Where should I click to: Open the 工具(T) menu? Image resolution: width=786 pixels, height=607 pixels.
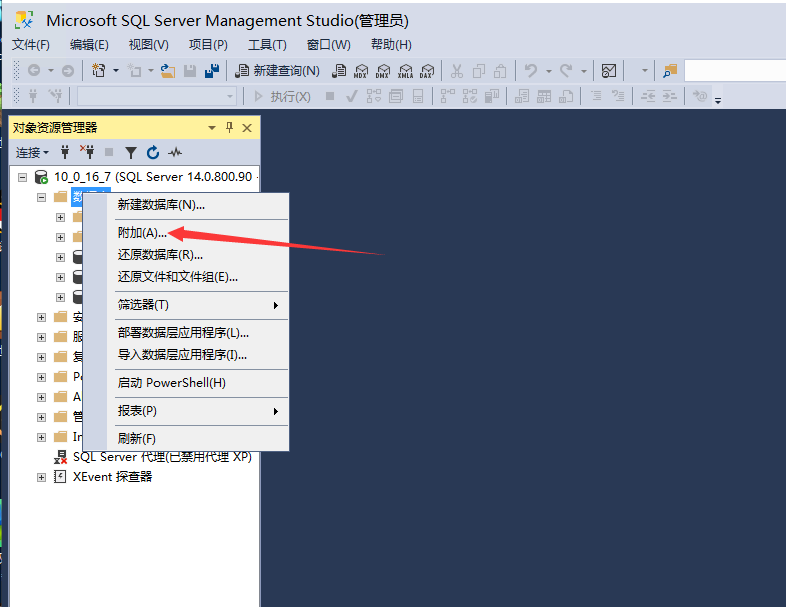point(267,45)
